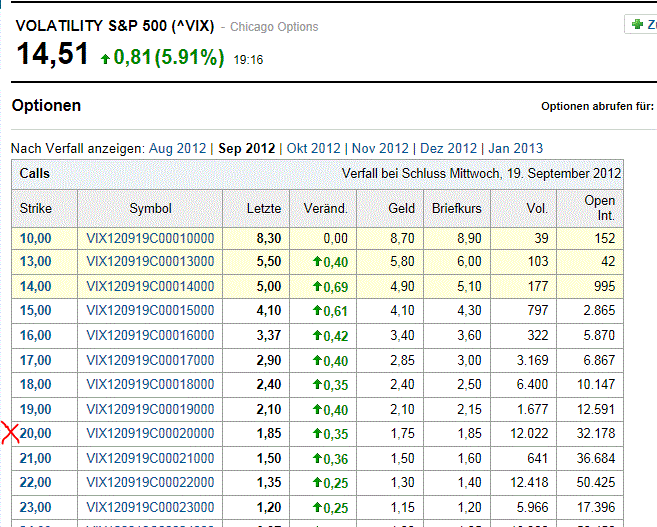Image resolution: width=657 pixels, height=527 pixels.
Task: Open strike 19,00 link
Action: coord(36,409)
